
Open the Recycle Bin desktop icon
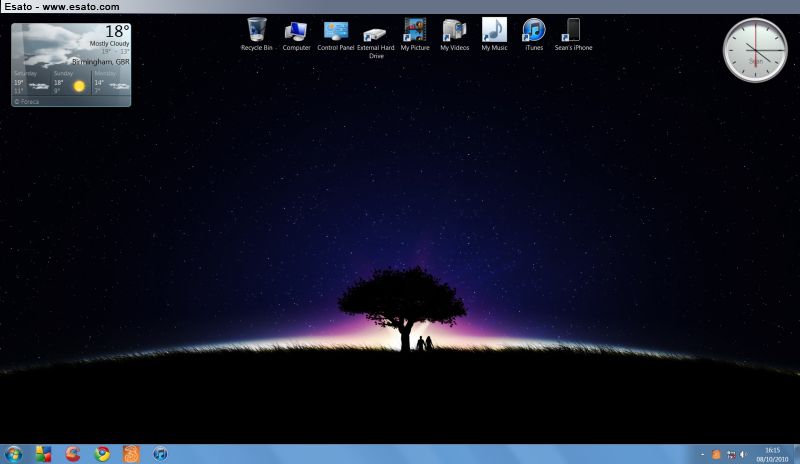point(257,34)
